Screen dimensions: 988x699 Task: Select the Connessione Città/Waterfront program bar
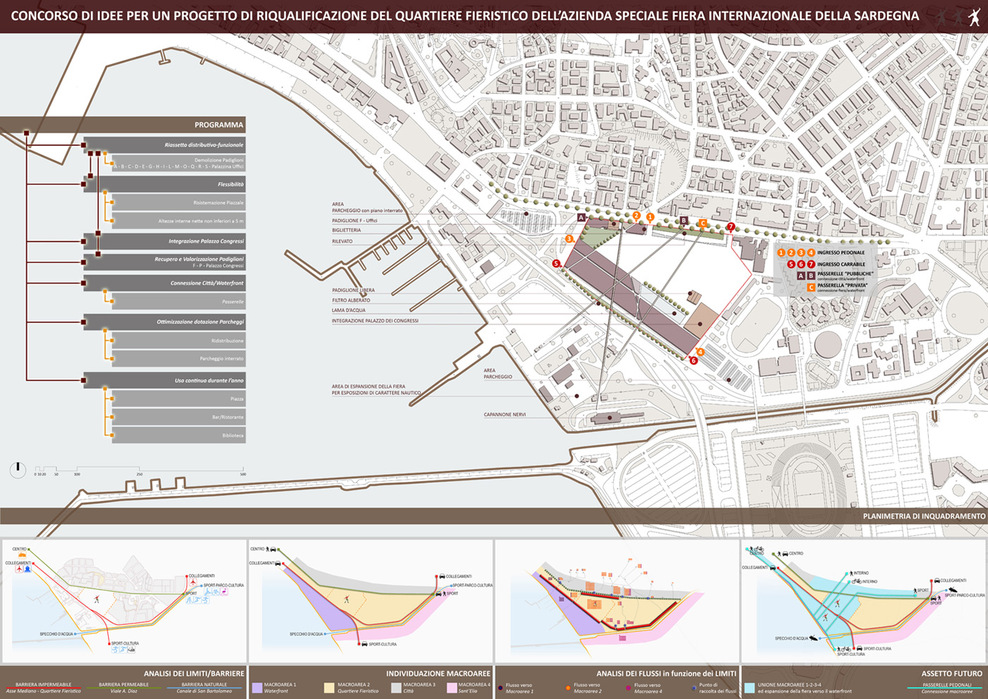click(164, 283)
